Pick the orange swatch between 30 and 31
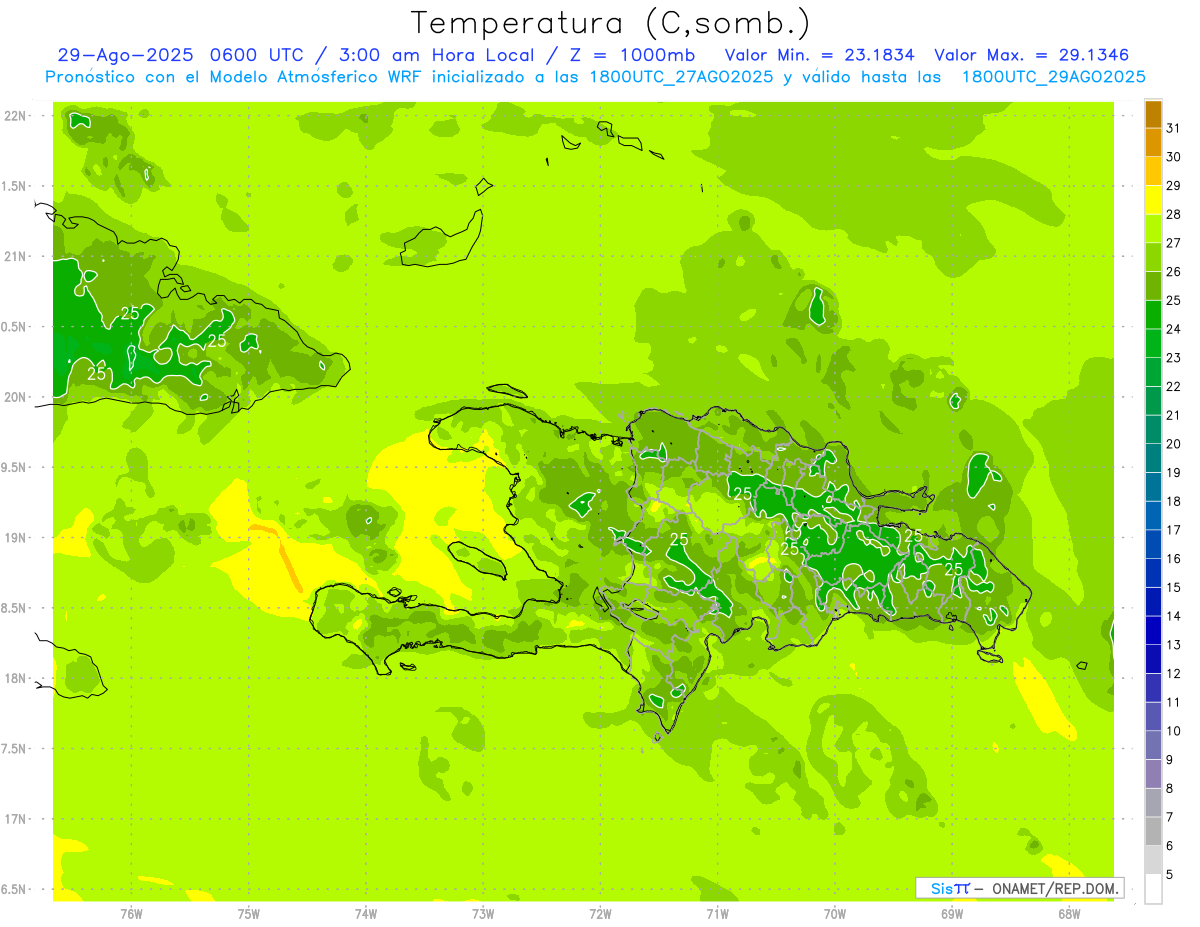This screenshot has width=1200, height=927. [x=1153, y=143]
